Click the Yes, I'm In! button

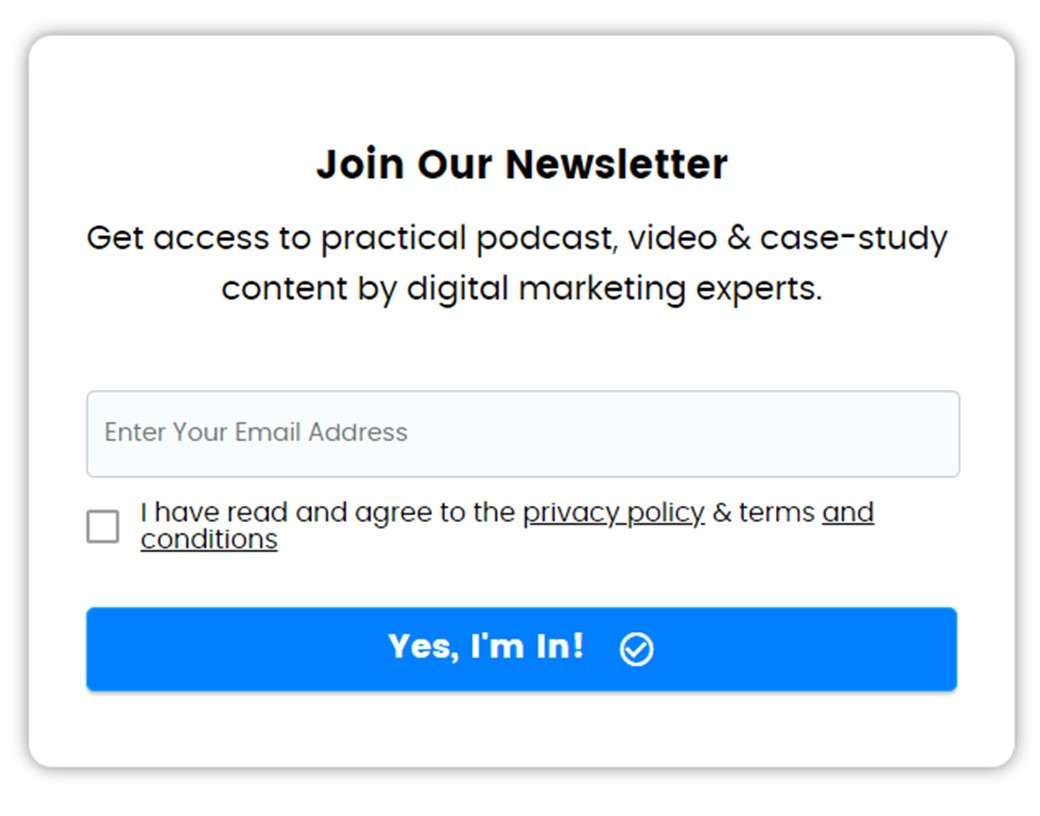click(x=521, y=649)
